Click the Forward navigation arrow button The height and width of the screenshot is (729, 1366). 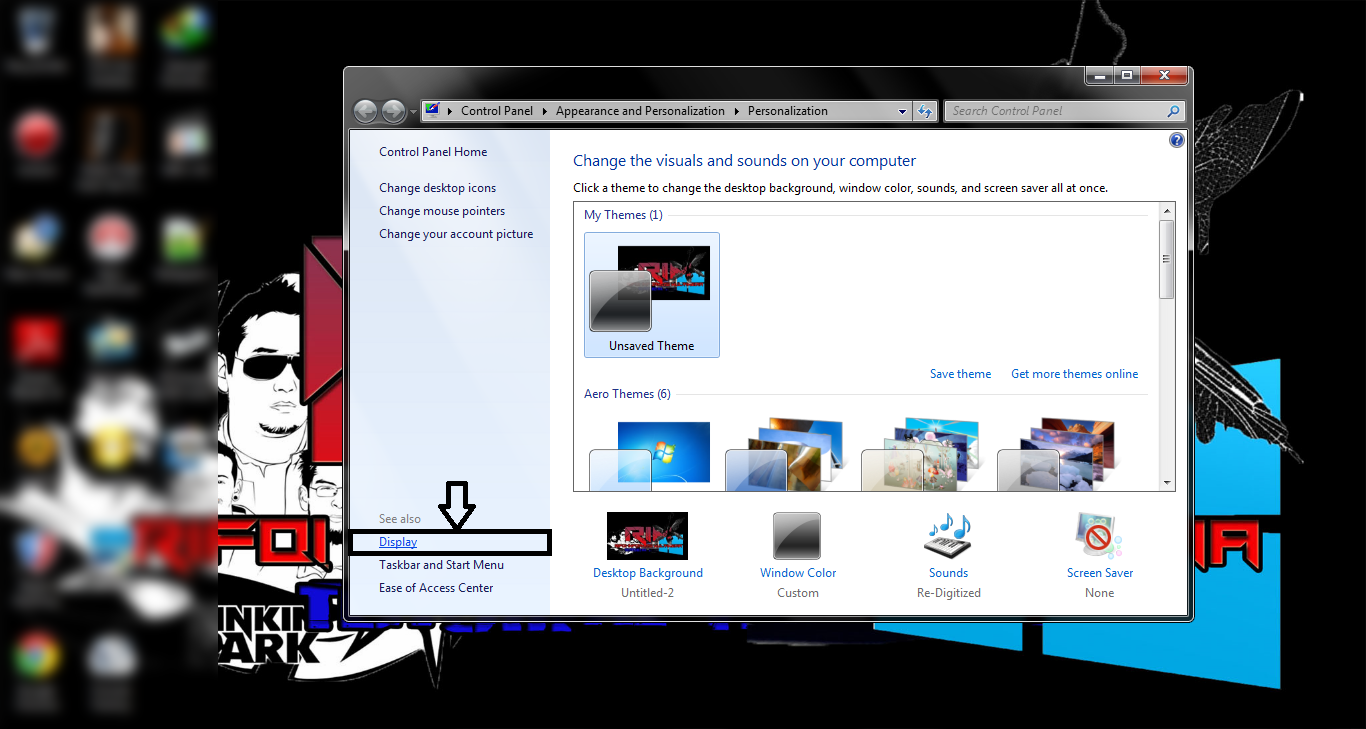394,111
